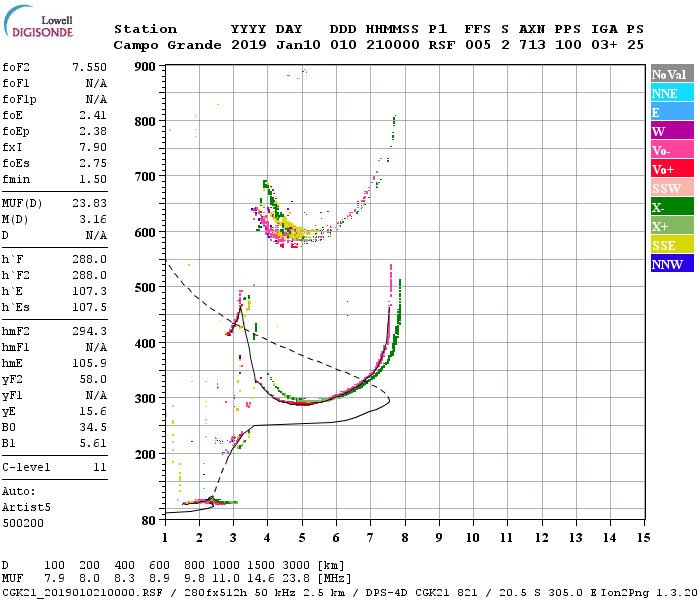Image resolution: width=700 pixels, height=600 pixels.
Task: Click the B1 value 5.61
Action: pos(93,443)
